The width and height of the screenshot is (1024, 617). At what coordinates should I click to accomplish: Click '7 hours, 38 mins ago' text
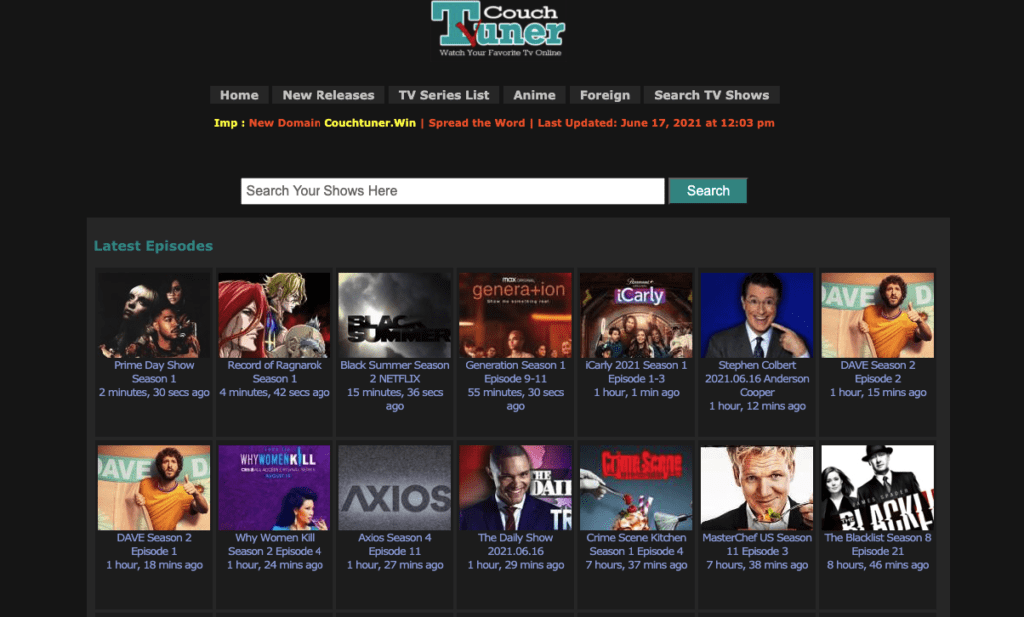tap(757, 565)
